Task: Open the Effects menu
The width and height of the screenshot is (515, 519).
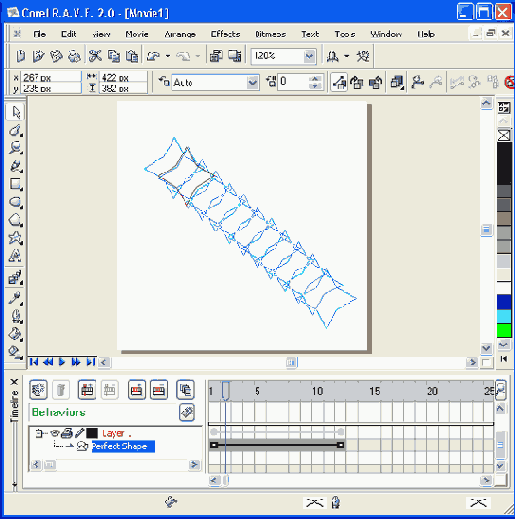Action: (x=225, y=34)
